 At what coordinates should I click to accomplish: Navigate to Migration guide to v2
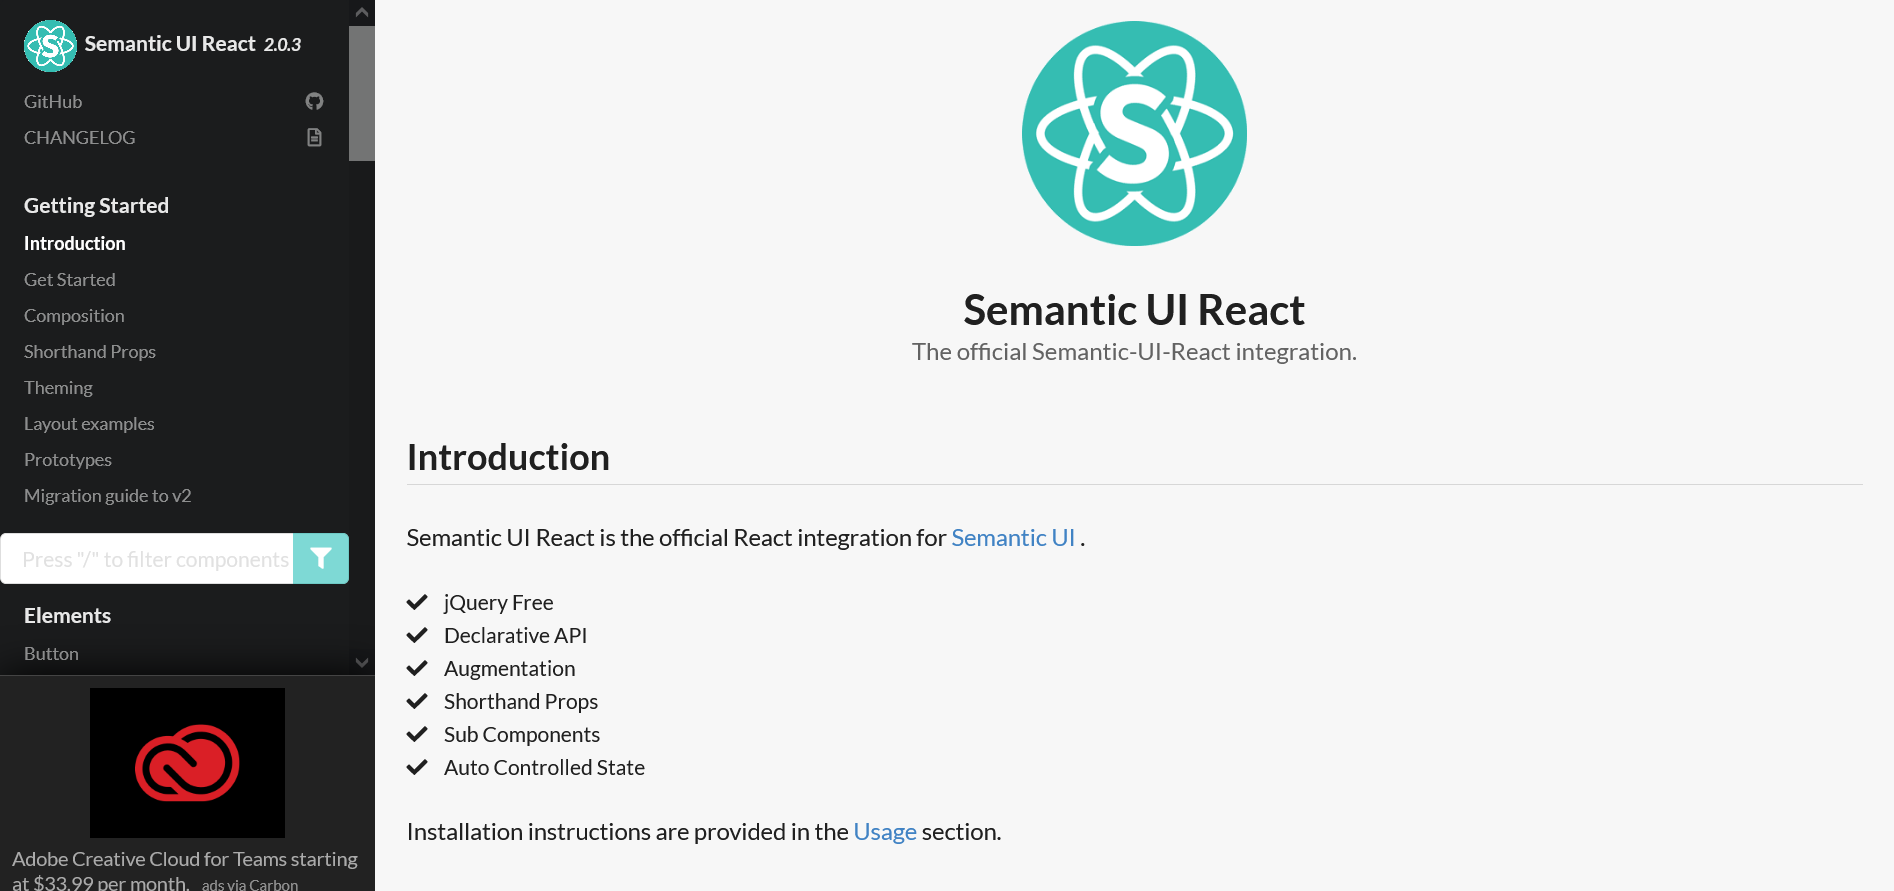pyautogui.click(x=107, y=495)
